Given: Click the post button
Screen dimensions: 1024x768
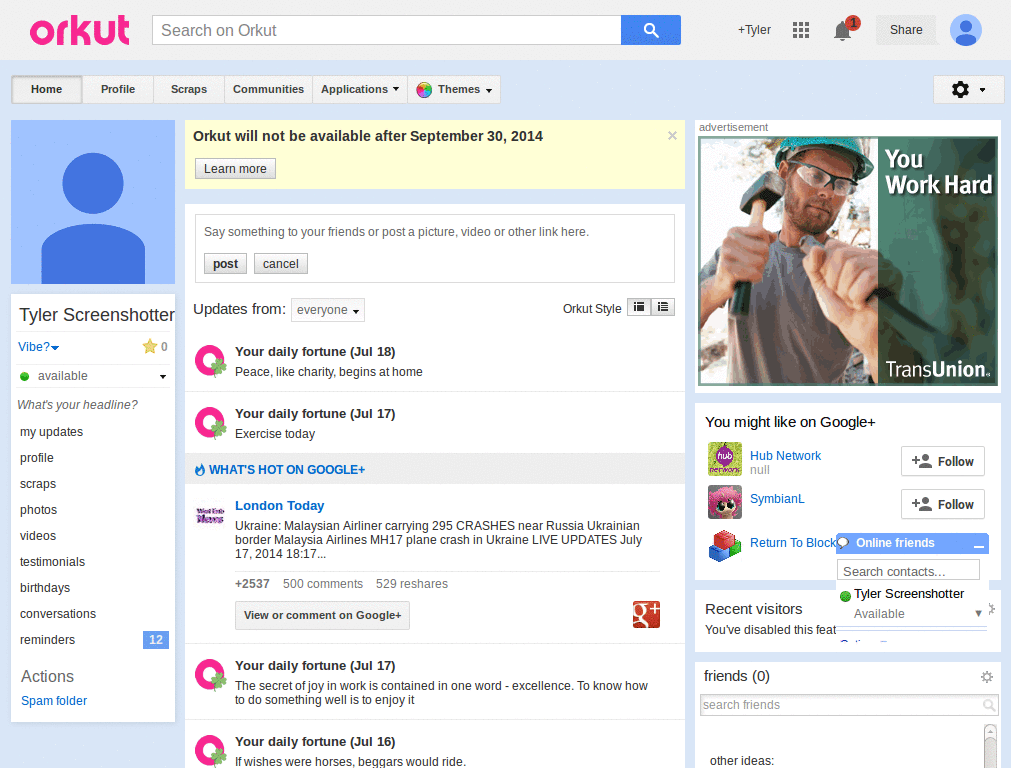Looking at the screenshot, I should 225,264.
